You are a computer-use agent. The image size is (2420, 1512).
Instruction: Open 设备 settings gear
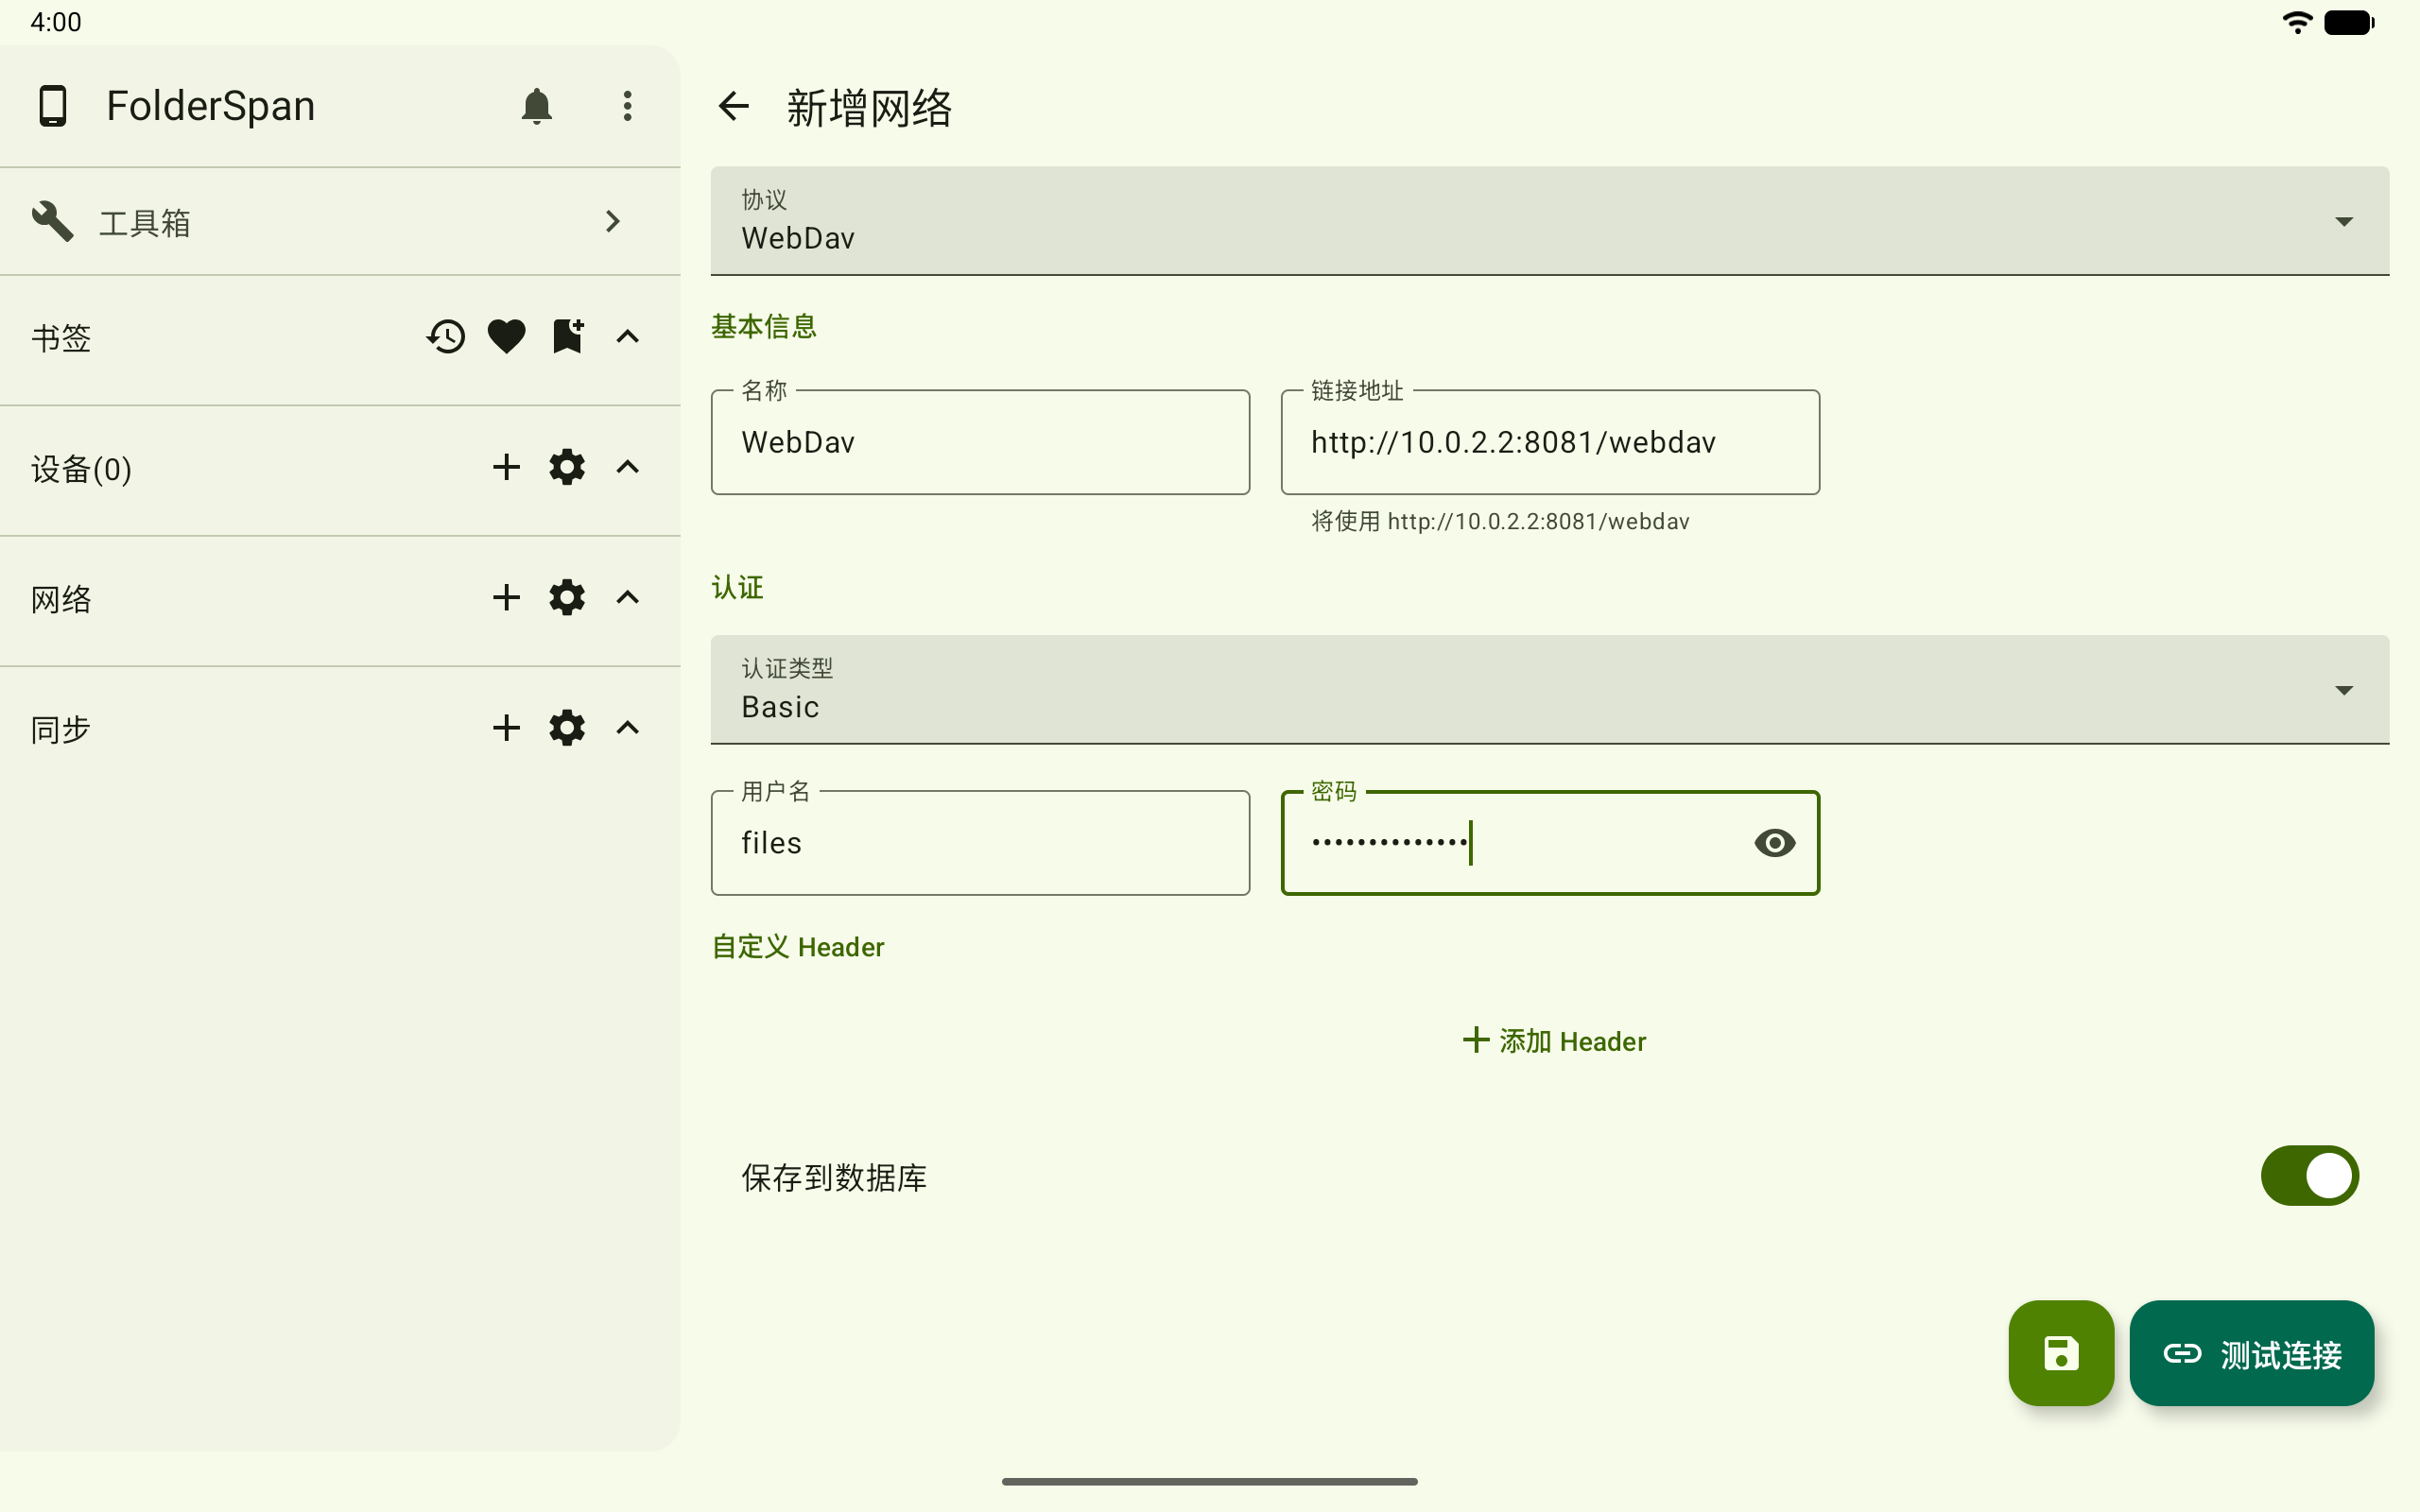click(567, 467)
